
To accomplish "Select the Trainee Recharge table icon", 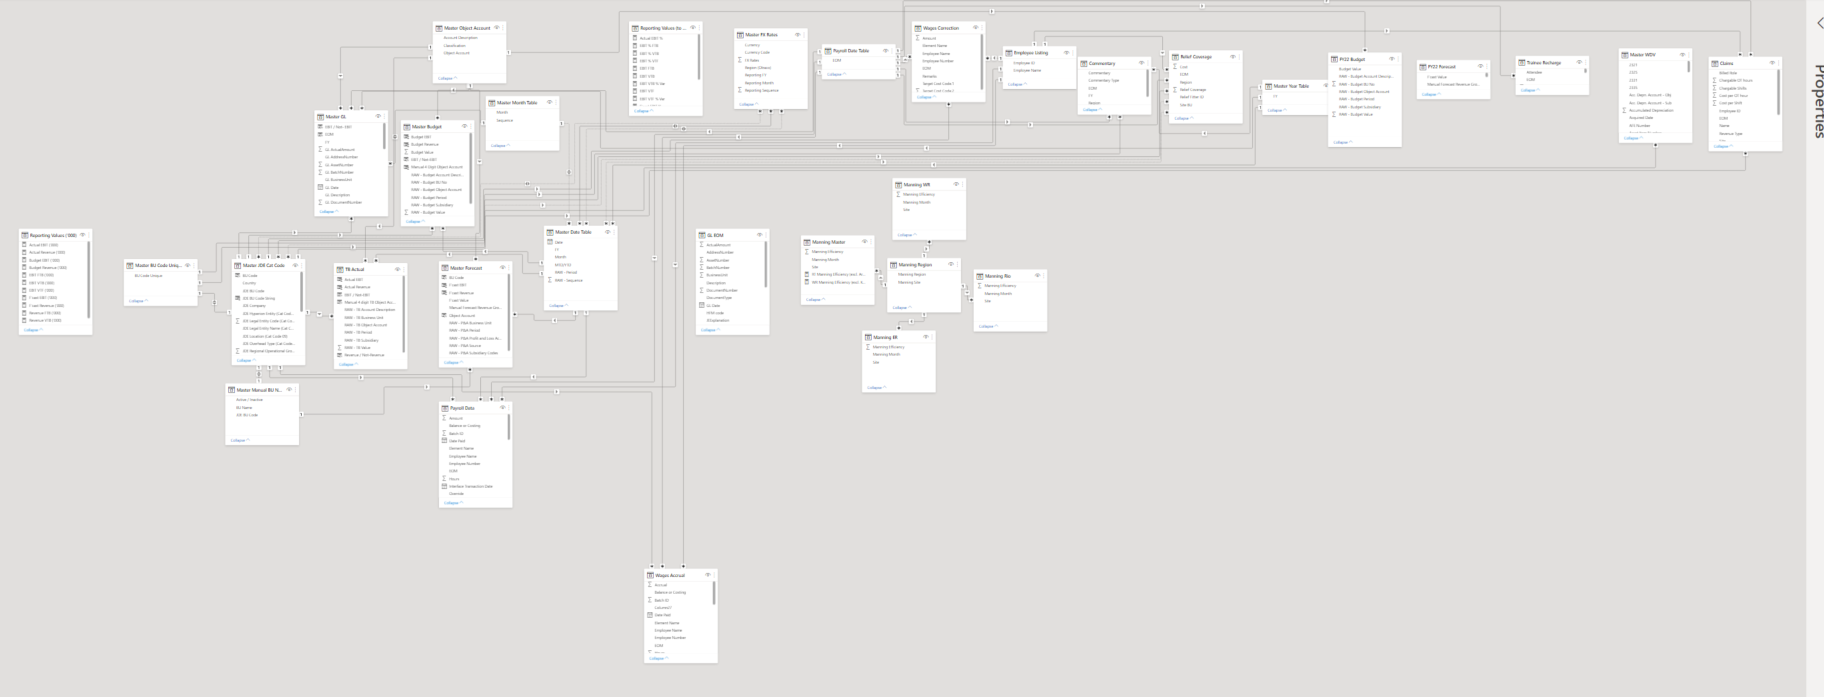I will pos(1521,63).
